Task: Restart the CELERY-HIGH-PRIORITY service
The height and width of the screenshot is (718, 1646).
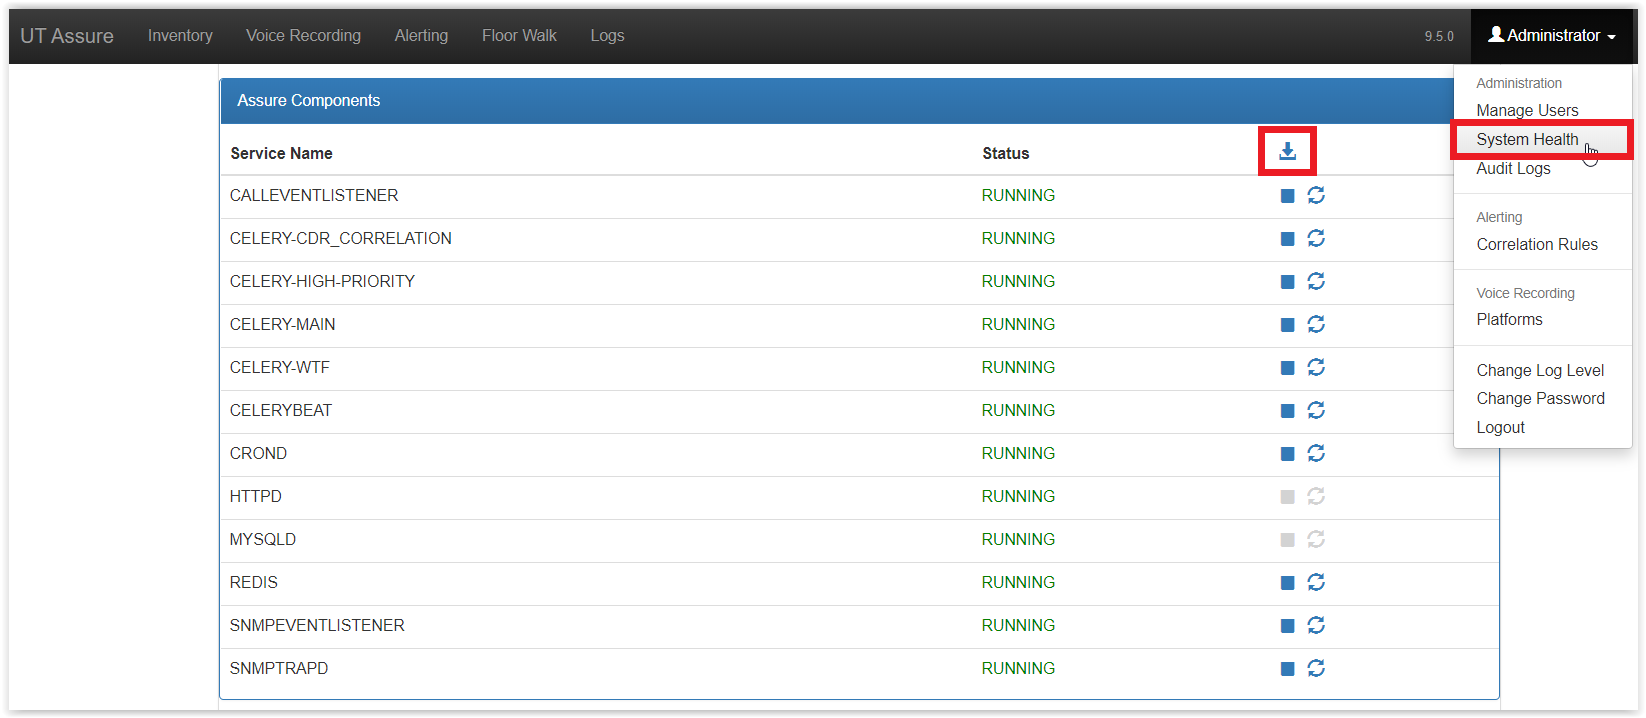Action: pyautogui.click(x=1316, y=281)
